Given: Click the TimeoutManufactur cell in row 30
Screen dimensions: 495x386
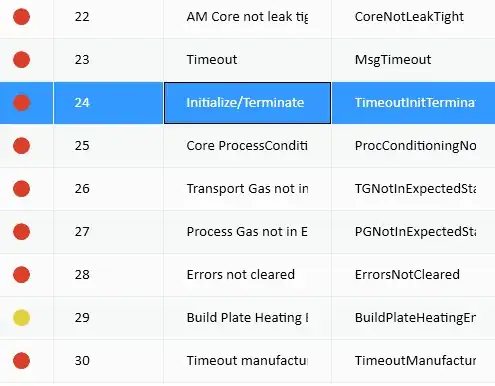Looking at the screenshot, I should coord(413,361).
